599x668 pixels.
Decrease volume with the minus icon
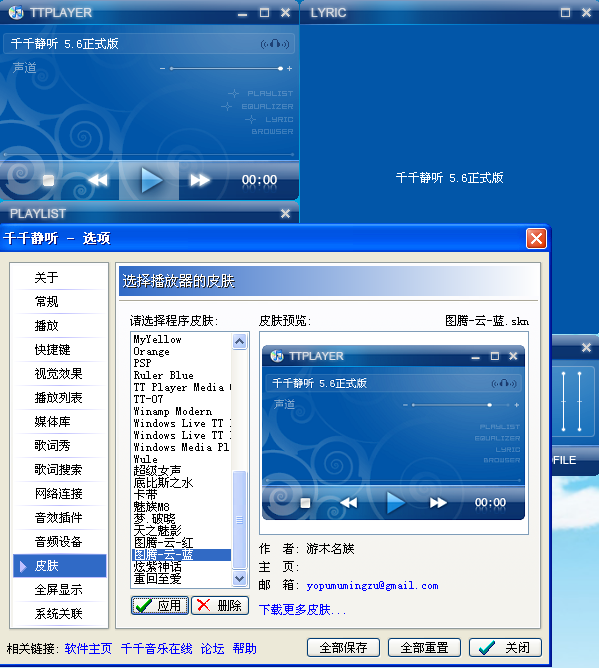[x=162, y=69]
